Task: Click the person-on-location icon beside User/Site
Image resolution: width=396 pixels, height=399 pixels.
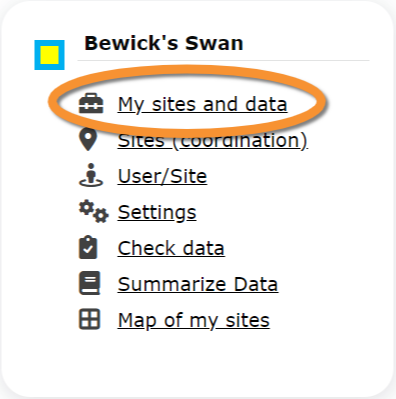Action: tap(91, 175)
